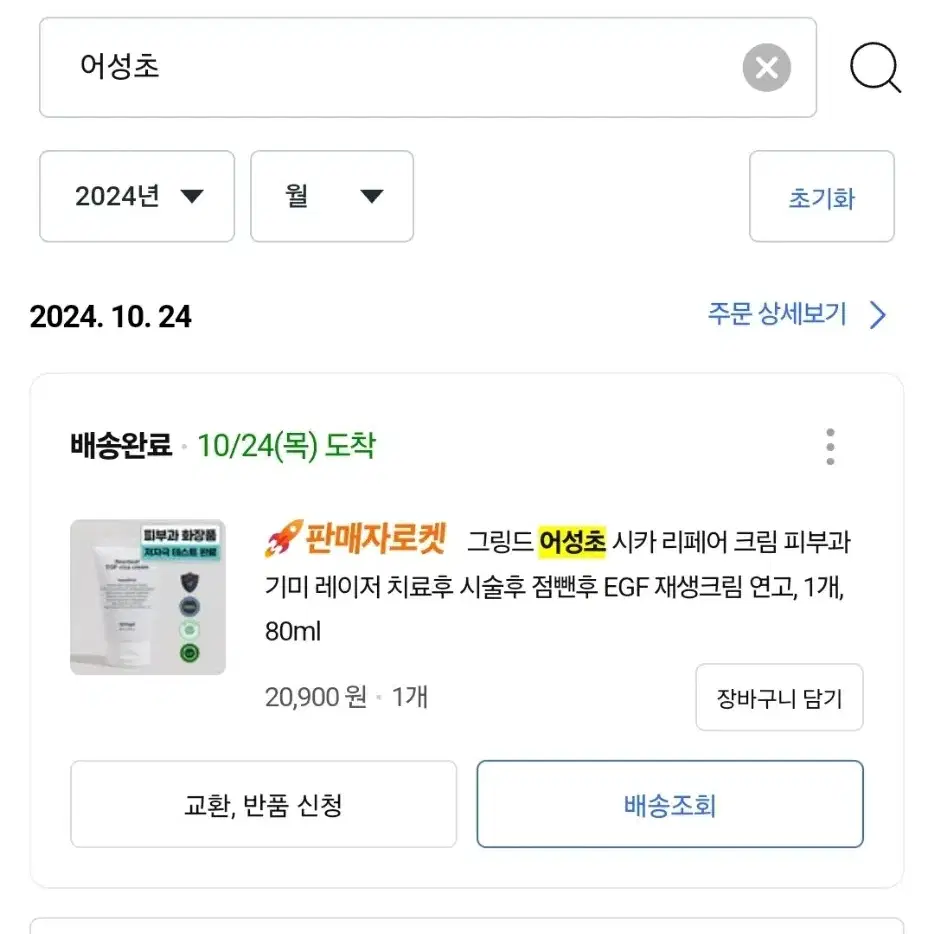
Task: Click the chevron arrow beside 주문 상세보기
Action: pyautogui.click(x=878, y=315)
